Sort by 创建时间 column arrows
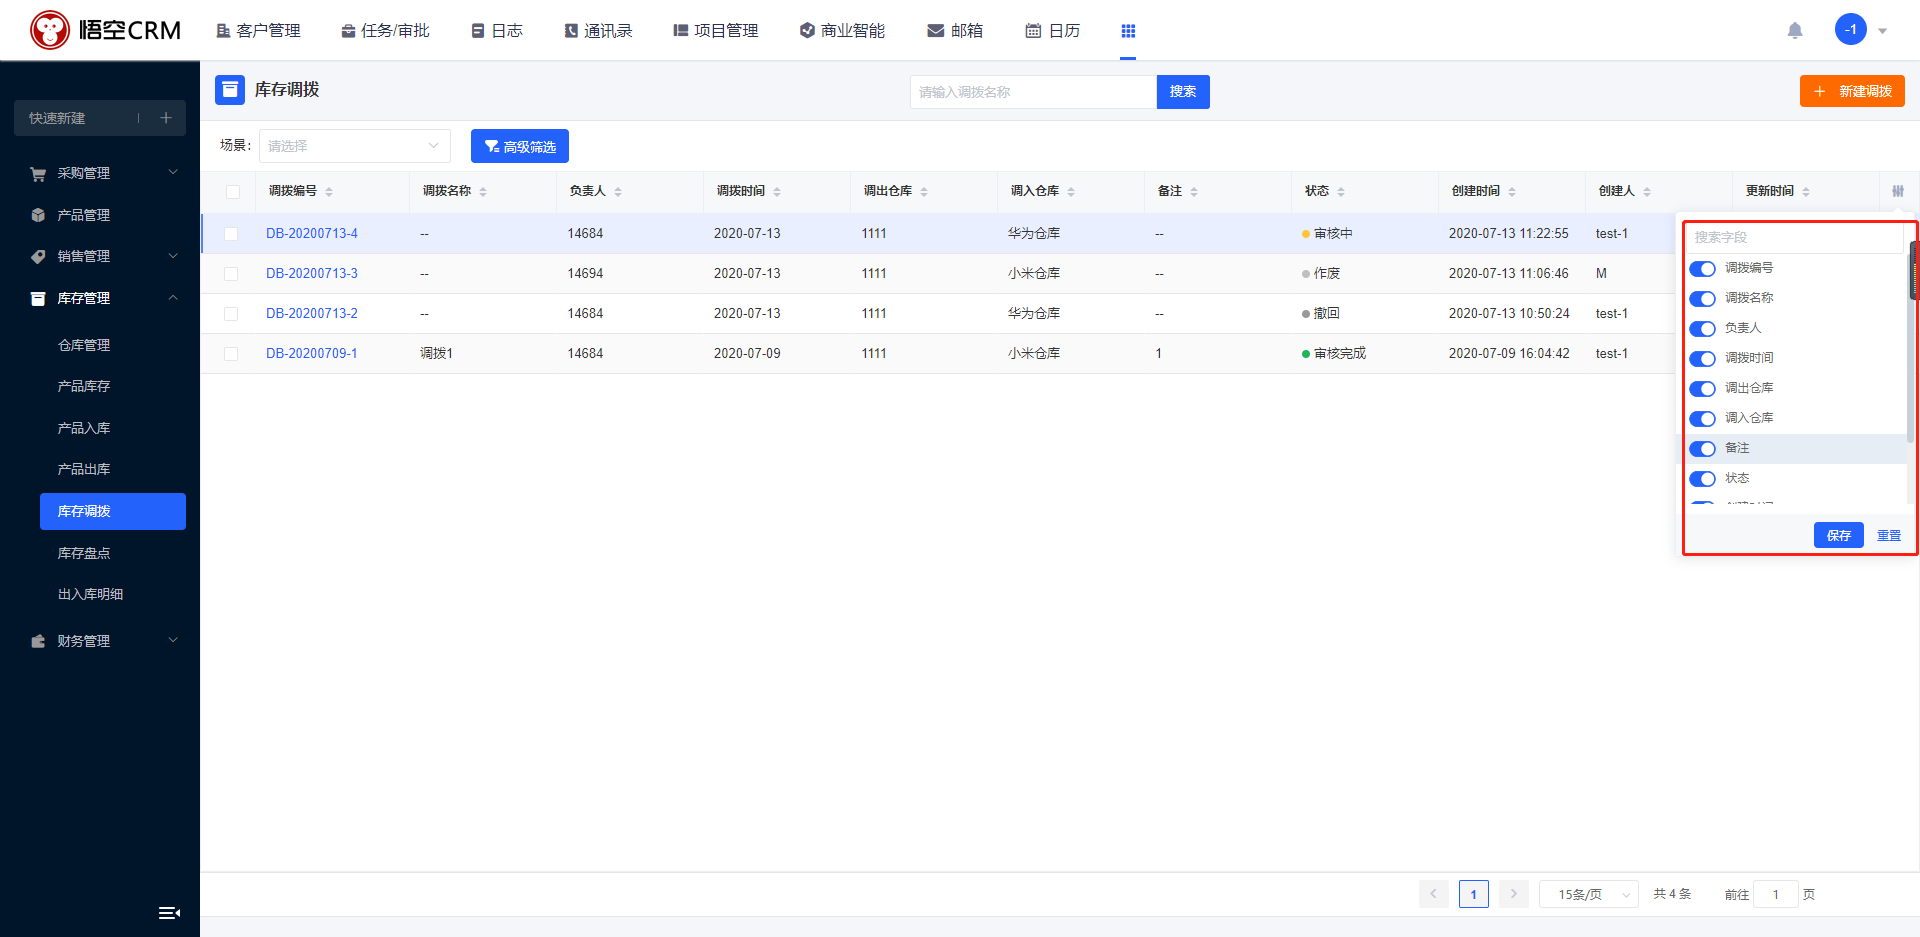Viewport: 1920px width, 937px height. coord(1512,191)
